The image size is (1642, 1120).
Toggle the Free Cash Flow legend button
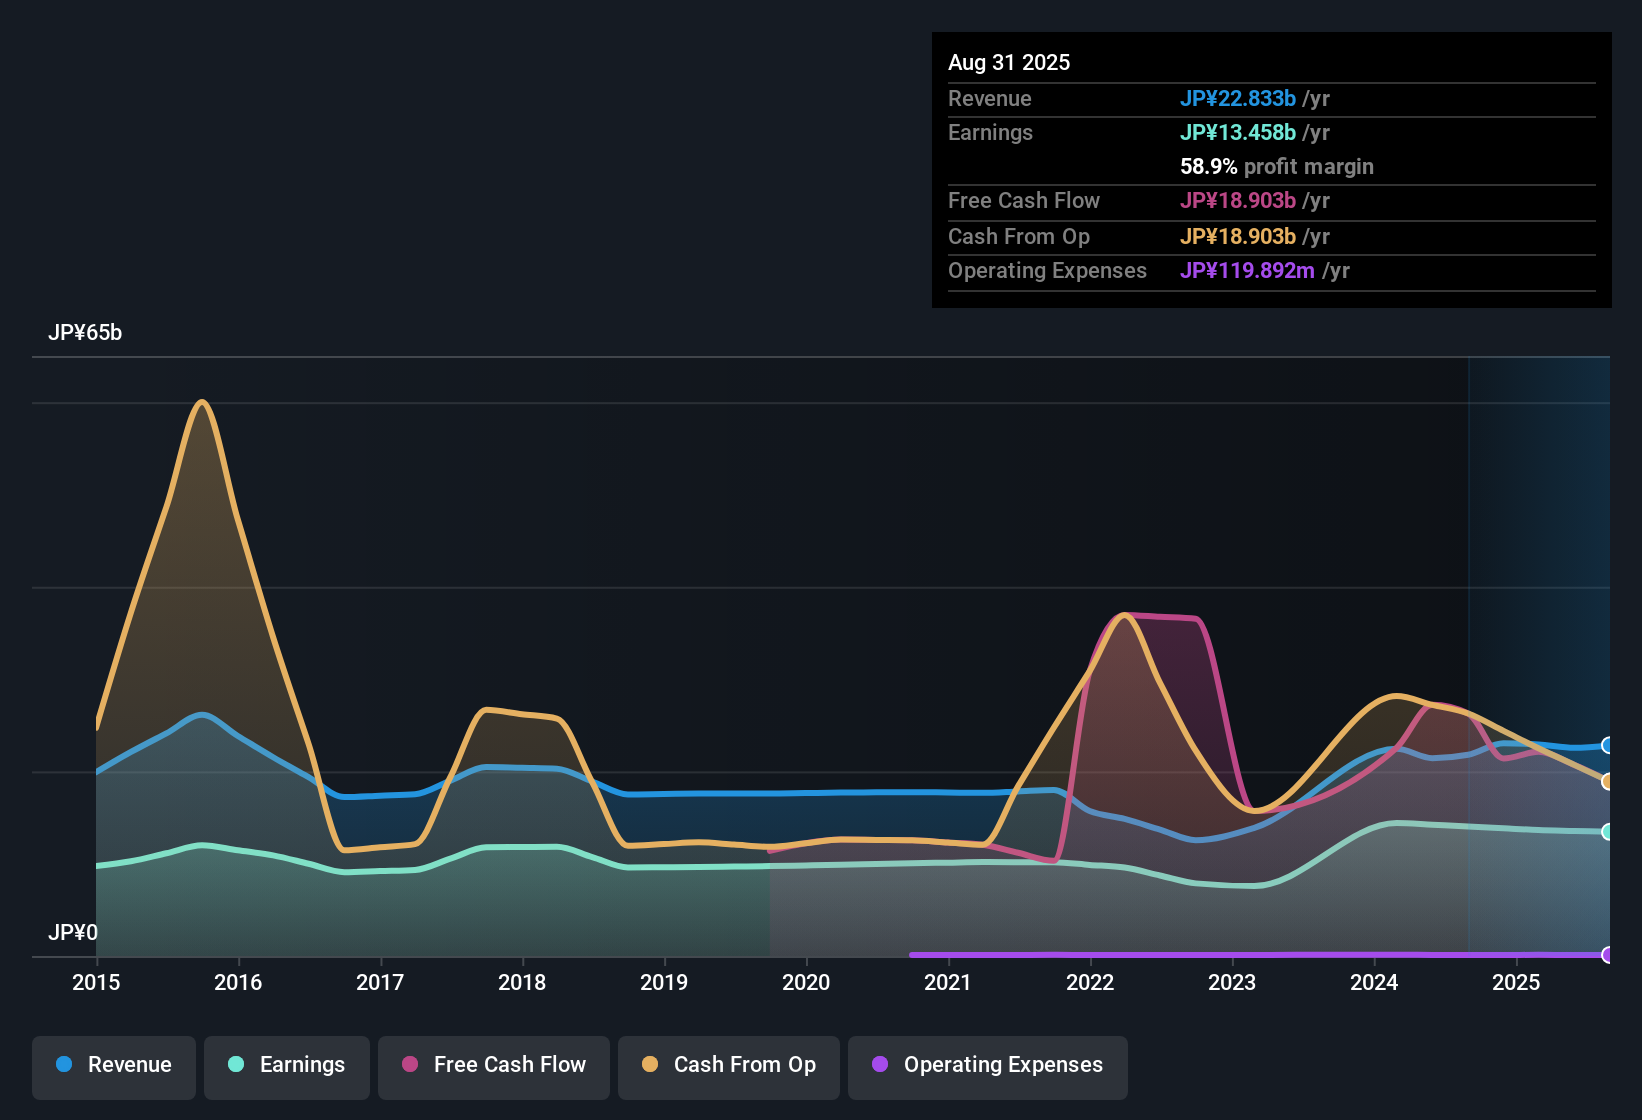(x=494, y=1067)
